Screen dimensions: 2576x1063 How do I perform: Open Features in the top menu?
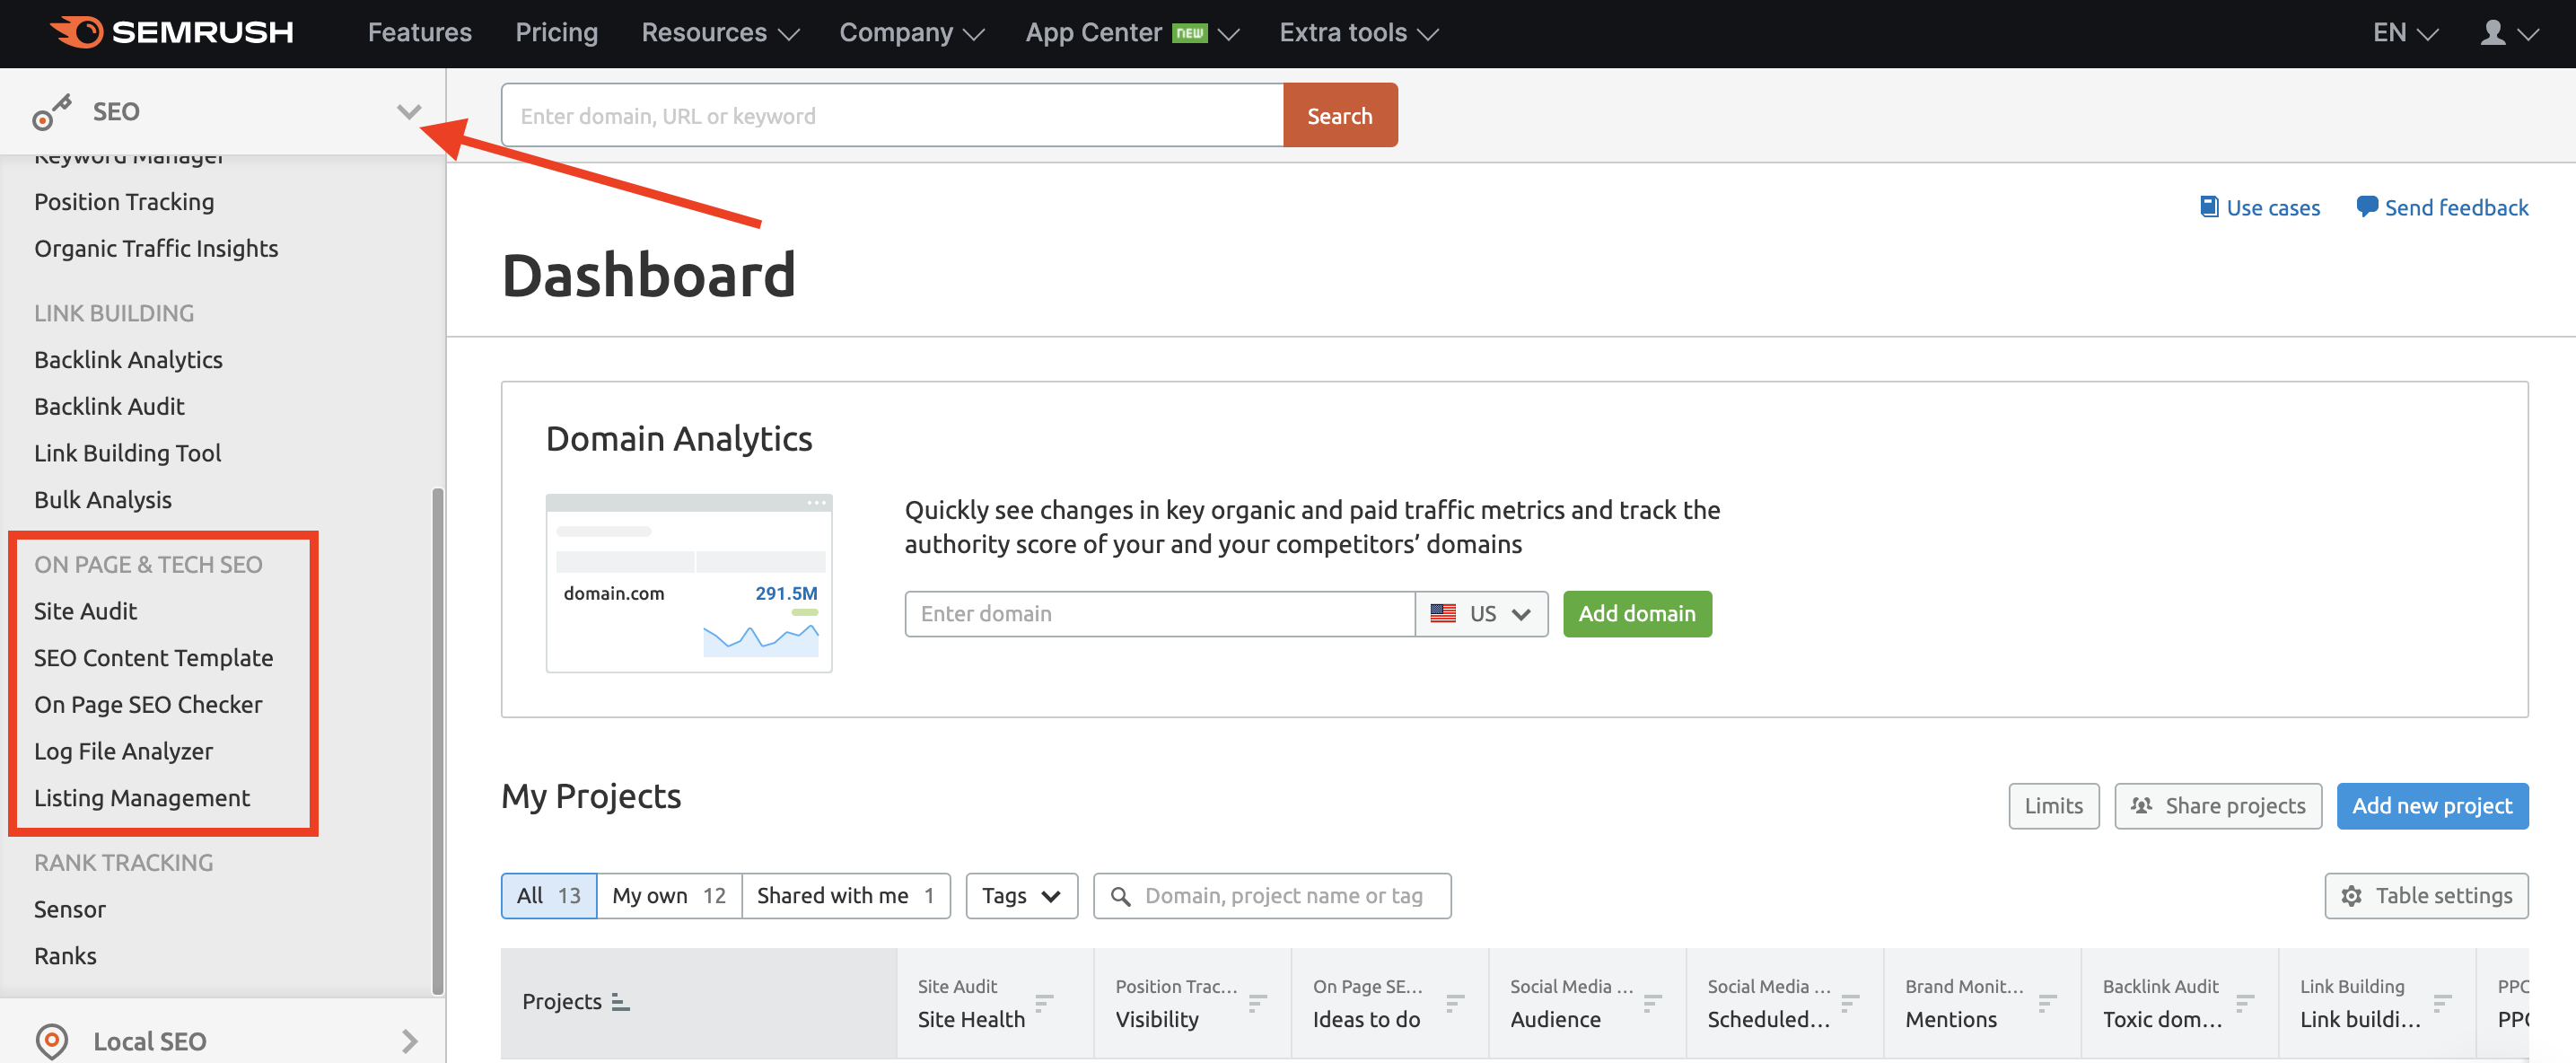pos(420,33)
